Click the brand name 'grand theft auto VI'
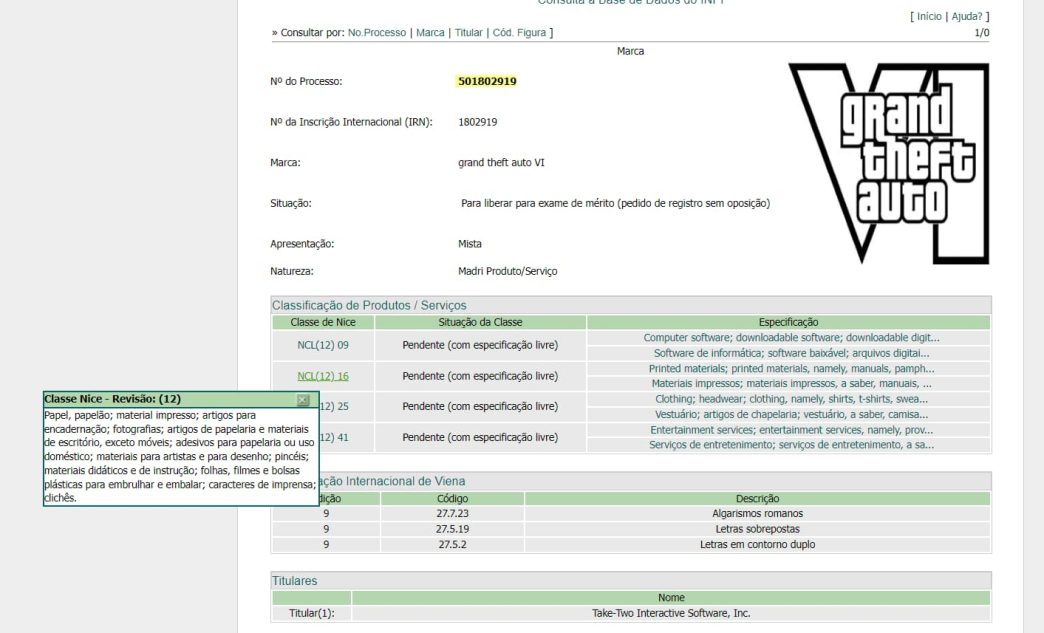Image resolution: width=1044 pixels, height=633 pixels. point(501,162)
